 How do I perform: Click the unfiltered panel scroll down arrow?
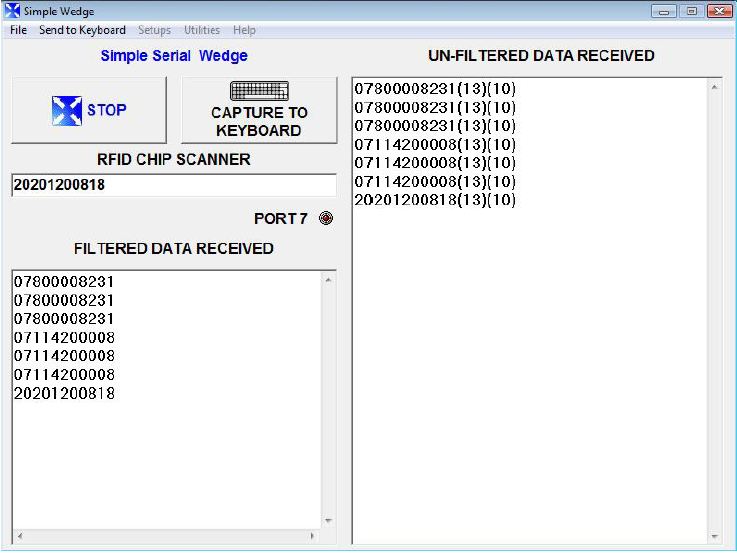point(714,536)
